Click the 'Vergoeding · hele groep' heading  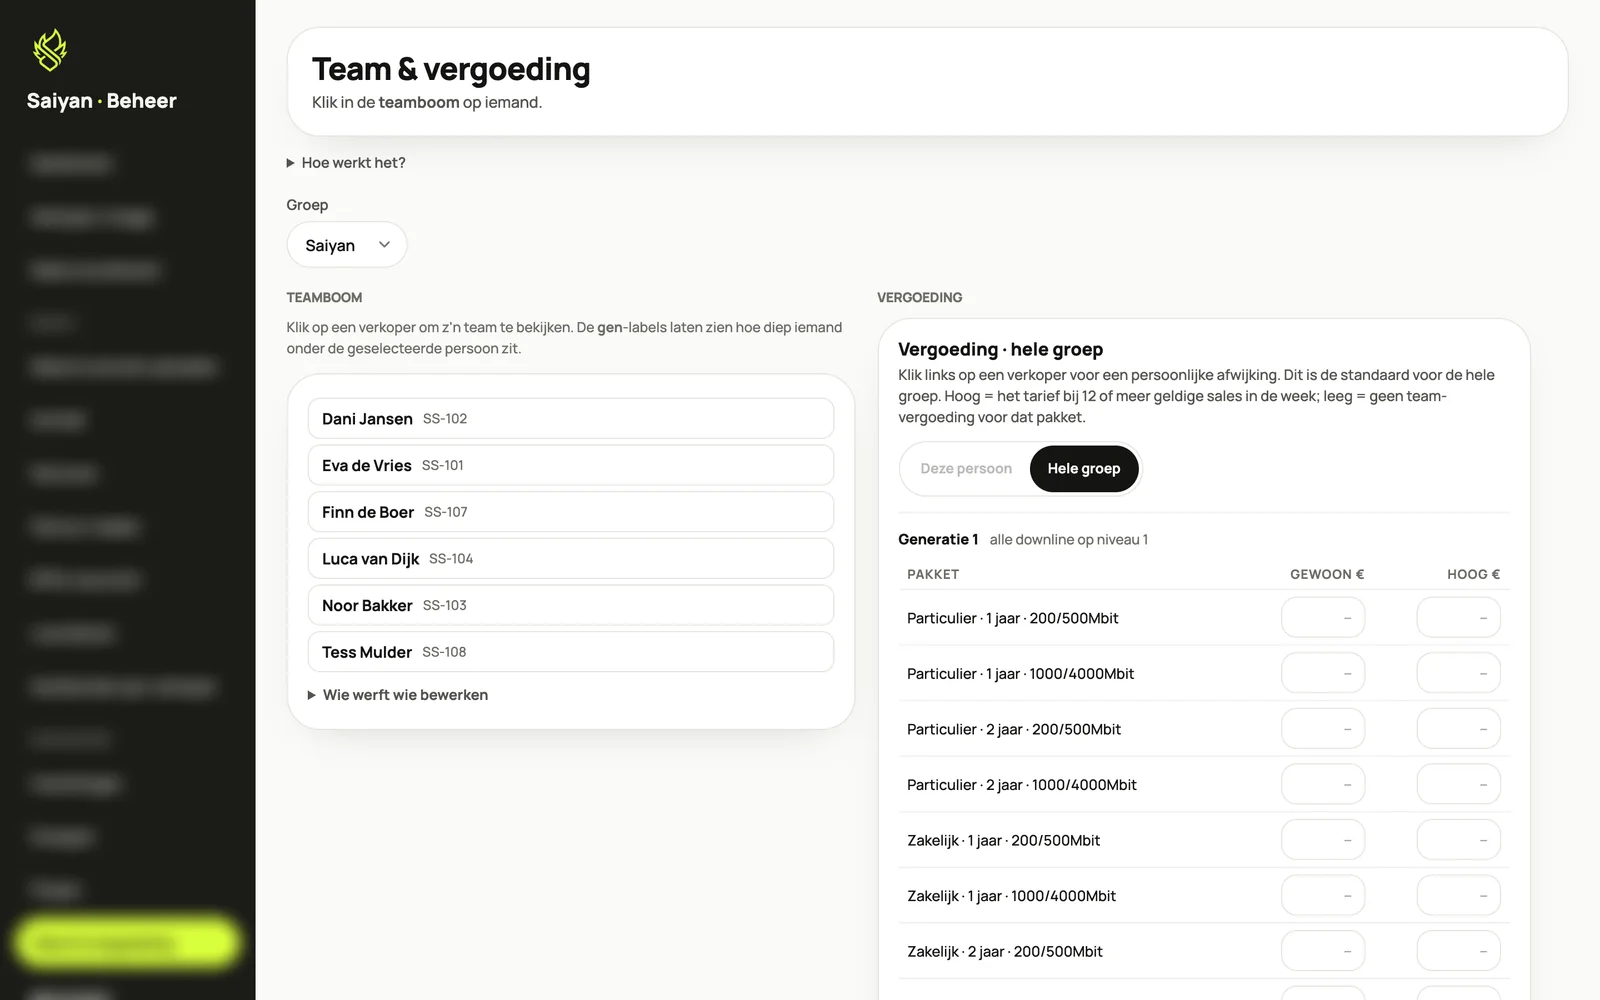(1000, 349)
